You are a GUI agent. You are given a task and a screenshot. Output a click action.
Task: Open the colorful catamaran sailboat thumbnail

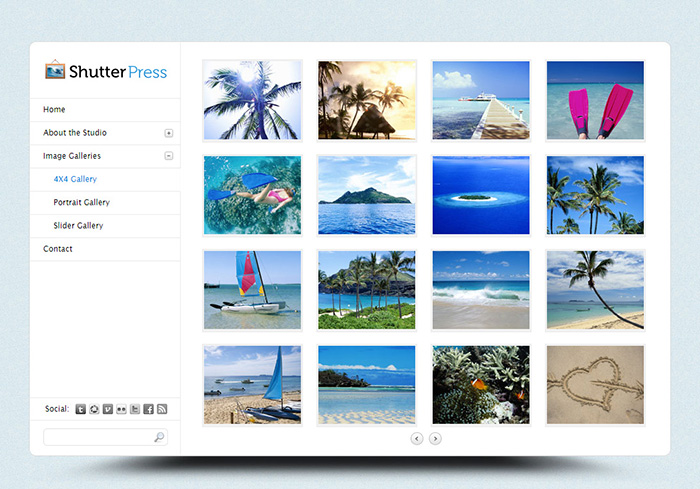click(x=252, y=290)
